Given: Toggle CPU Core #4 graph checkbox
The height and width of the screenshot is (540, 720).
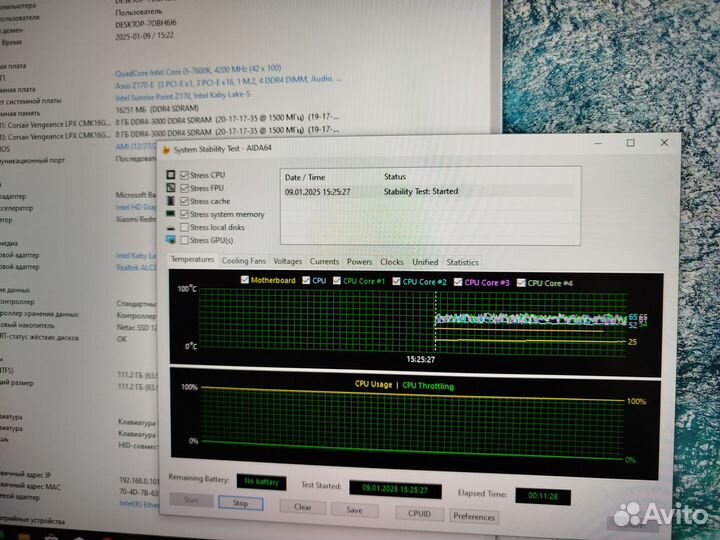Looking at the screenshot, I should (x=521, y=283).
